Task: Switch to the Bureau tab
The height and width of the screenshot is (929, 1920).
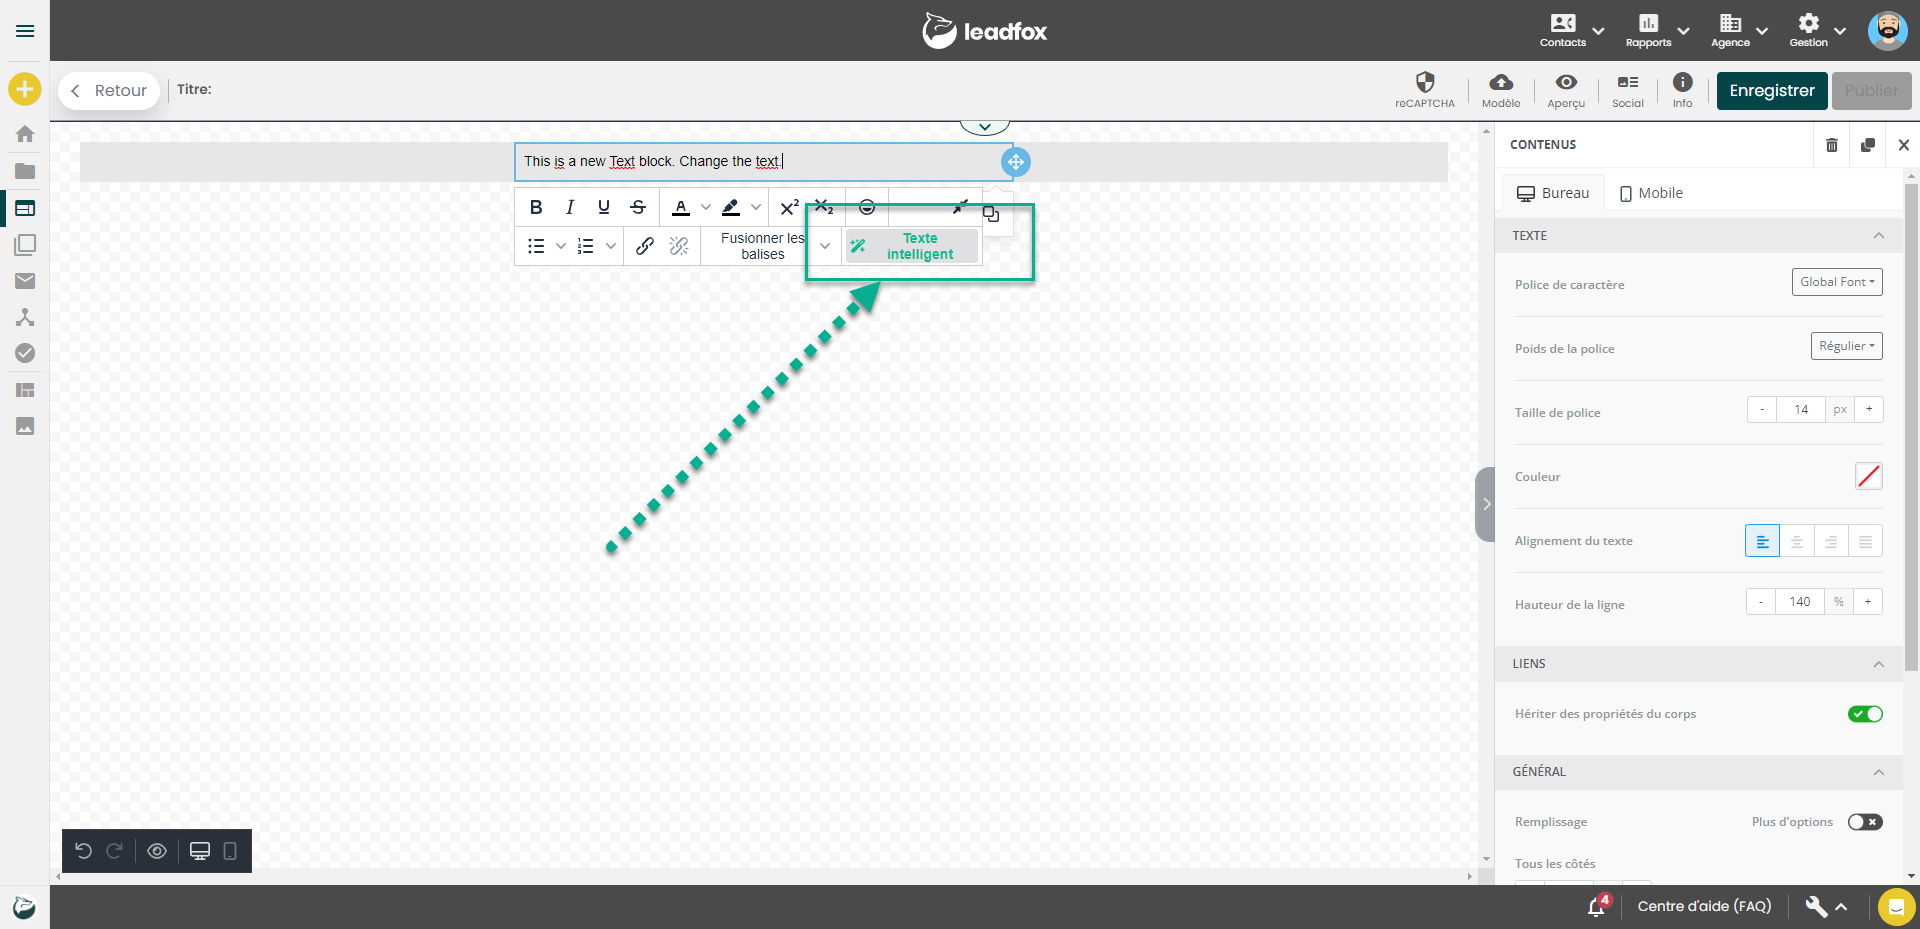Action: tap(1553, 193)
